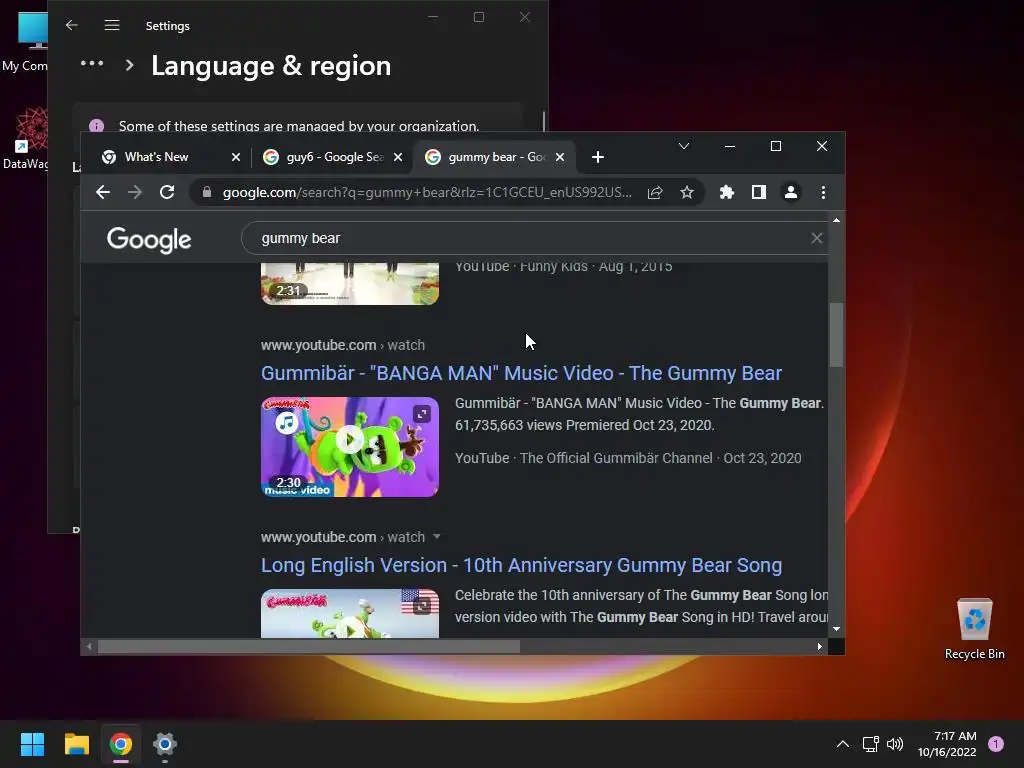Screen dimensions: 1024x768
Task: Switch to What's New tab
Action: click(157, 157)
